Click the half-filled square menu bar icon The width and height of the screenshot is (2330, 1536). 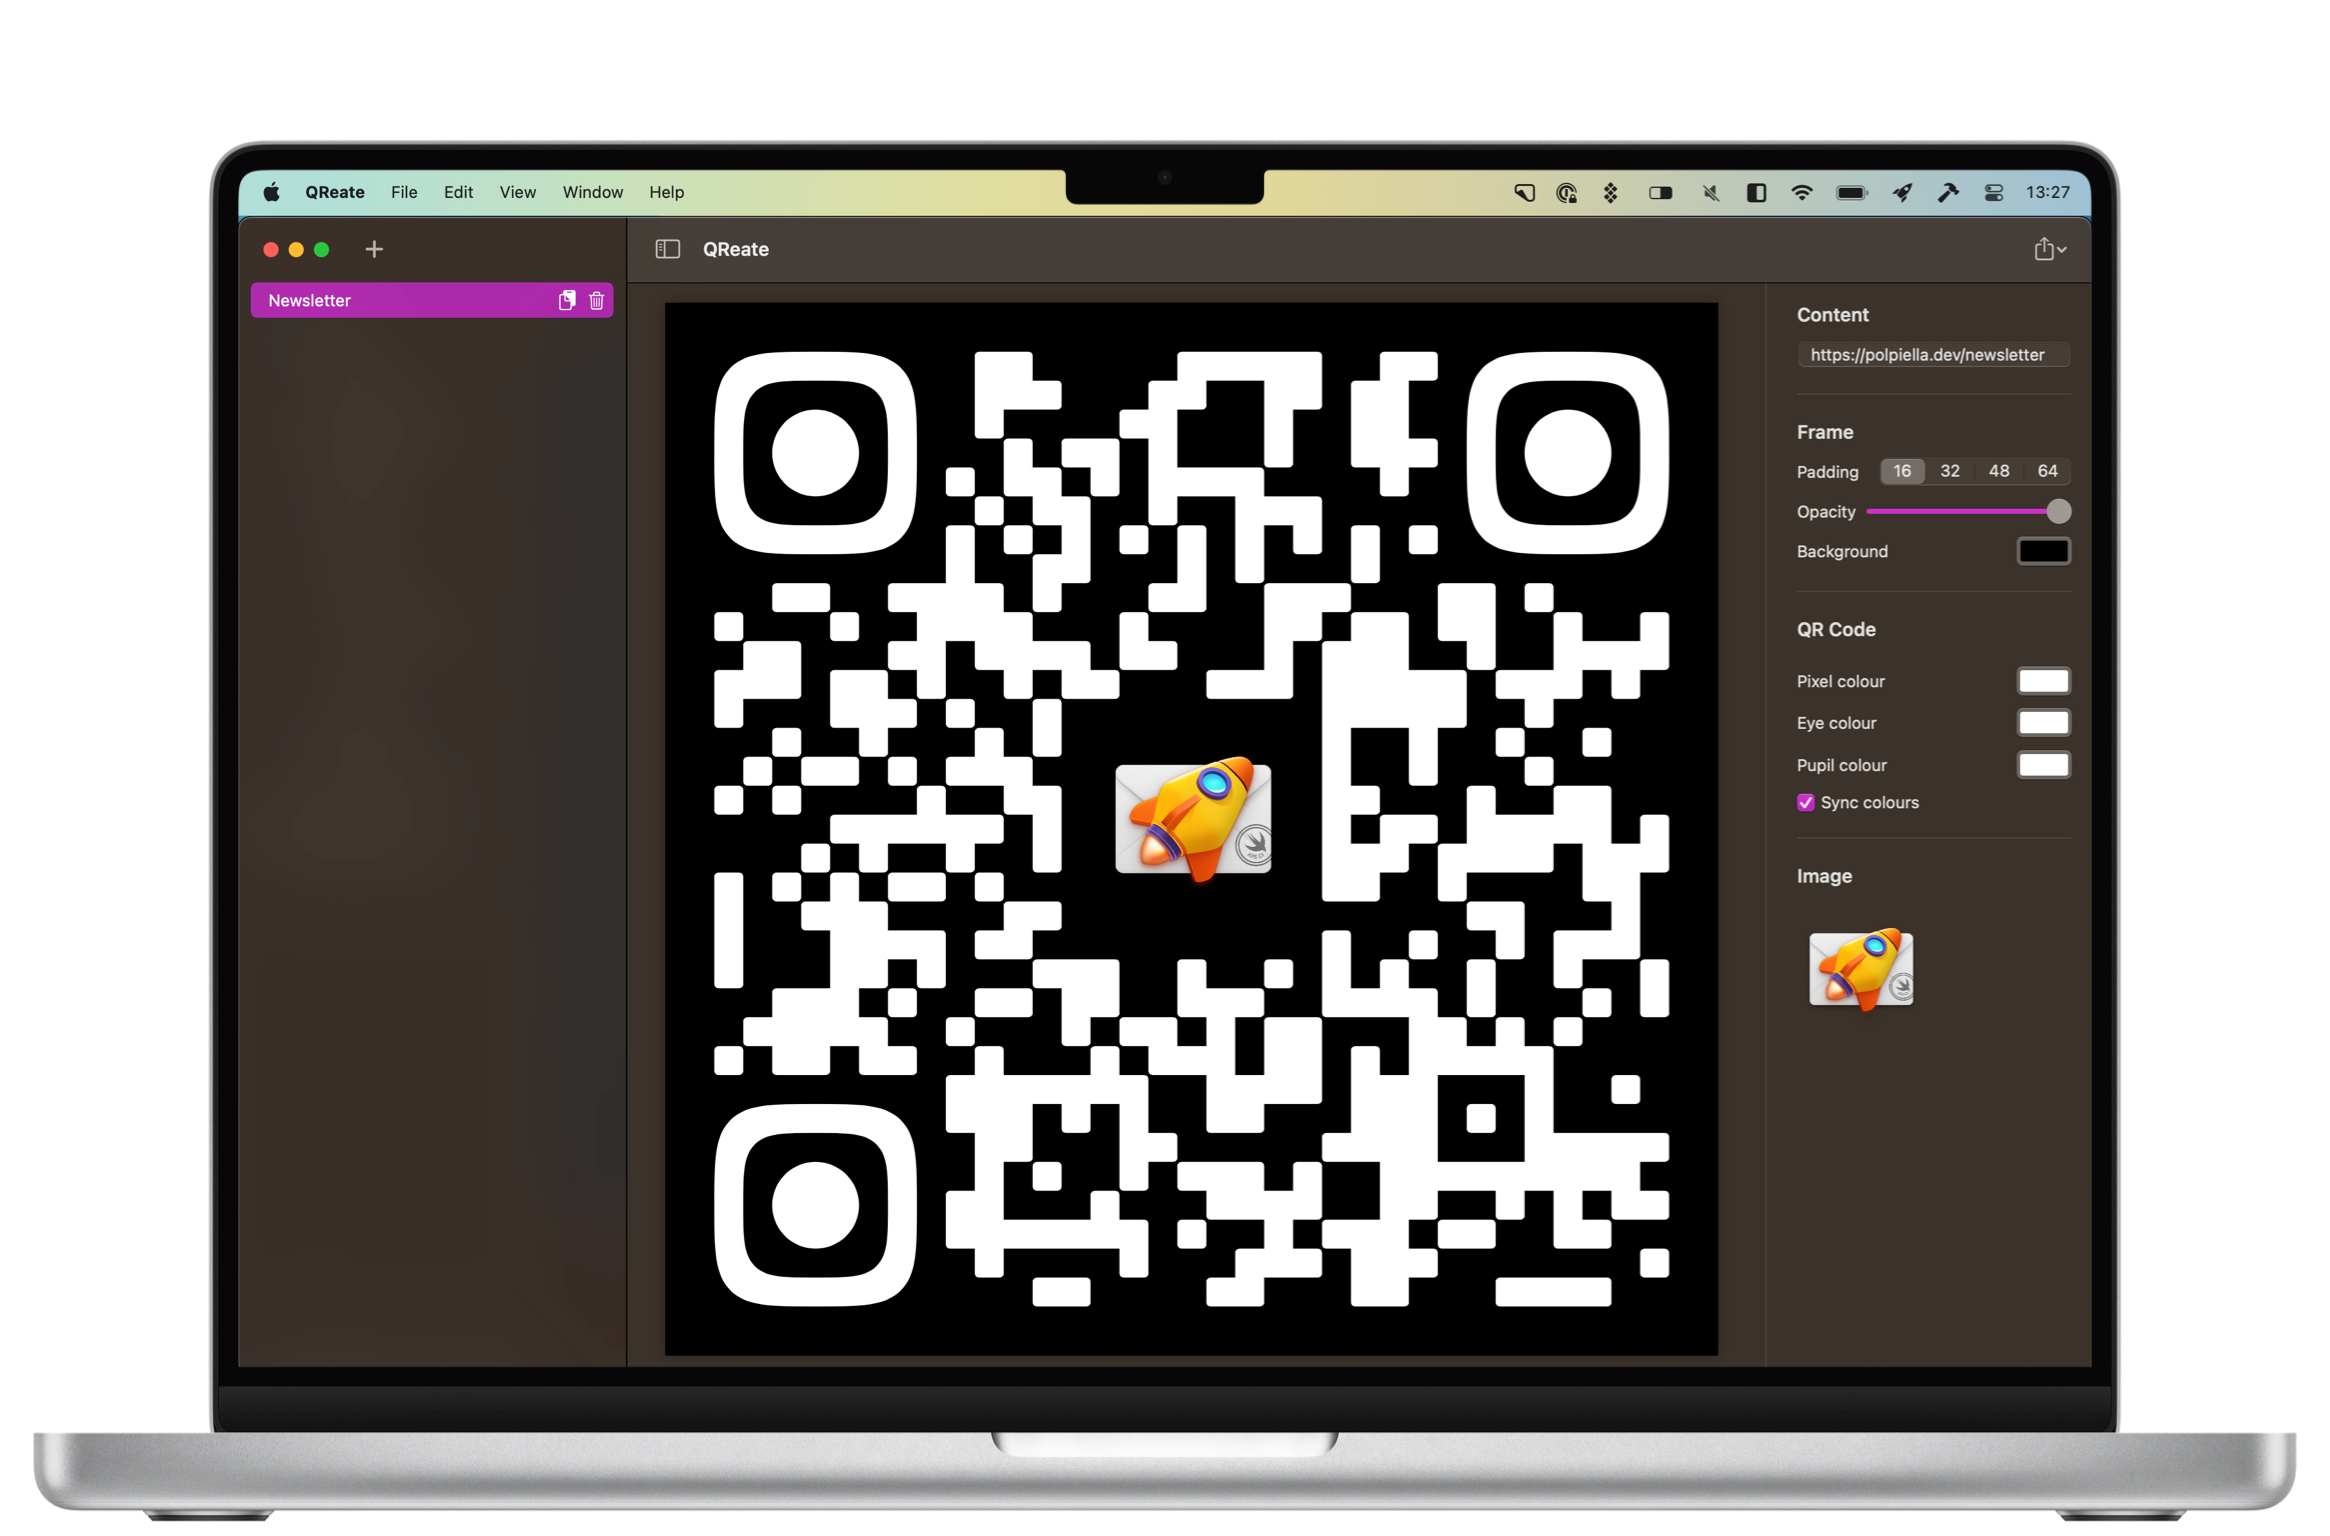1756,192
